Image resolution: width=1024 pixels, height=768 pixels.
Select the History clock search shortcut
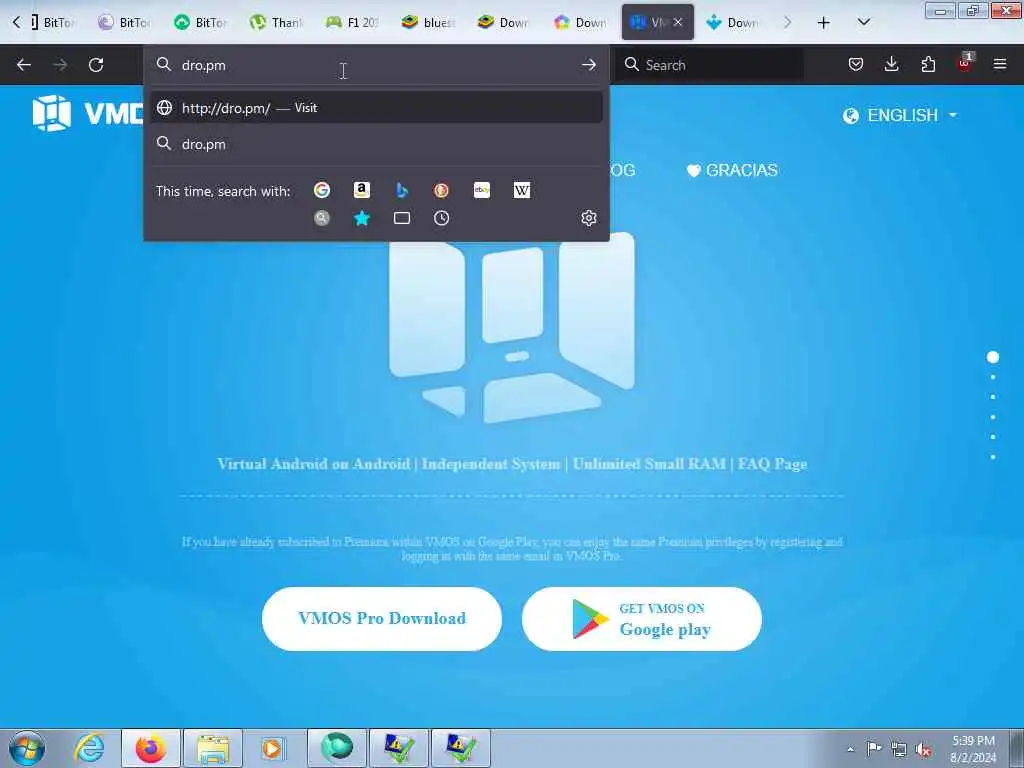441,218
